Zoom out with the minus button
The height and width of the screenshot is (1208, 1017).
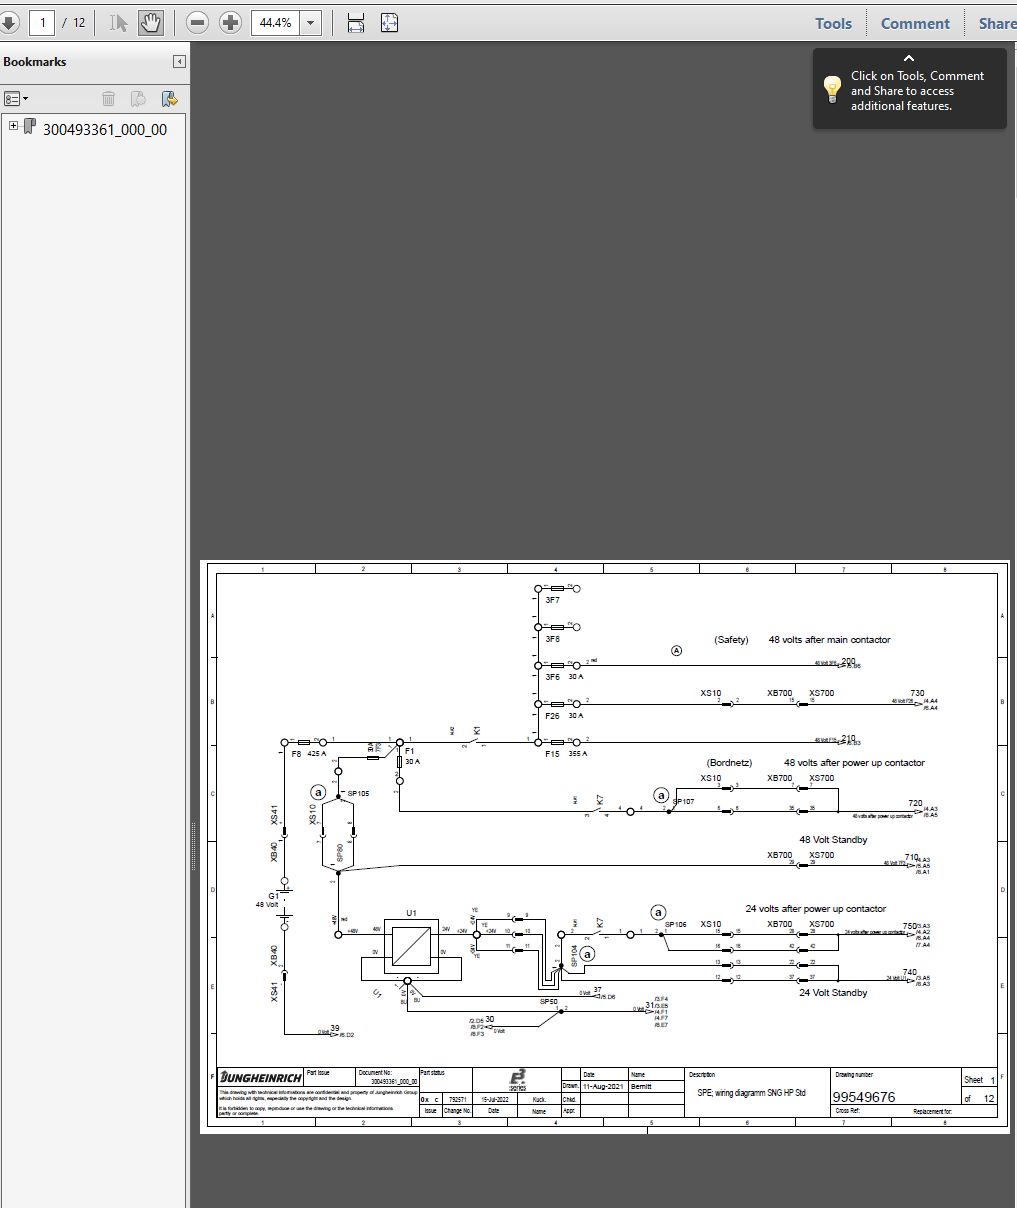coord(197,22)
